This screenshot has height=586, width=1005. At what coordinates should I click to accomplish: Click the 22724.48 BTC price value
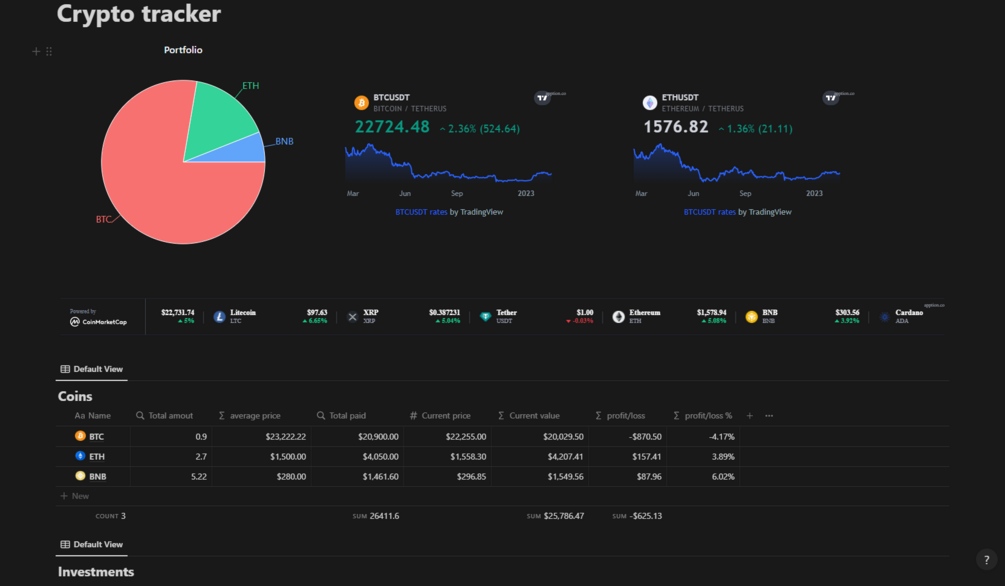coord(392,127)
